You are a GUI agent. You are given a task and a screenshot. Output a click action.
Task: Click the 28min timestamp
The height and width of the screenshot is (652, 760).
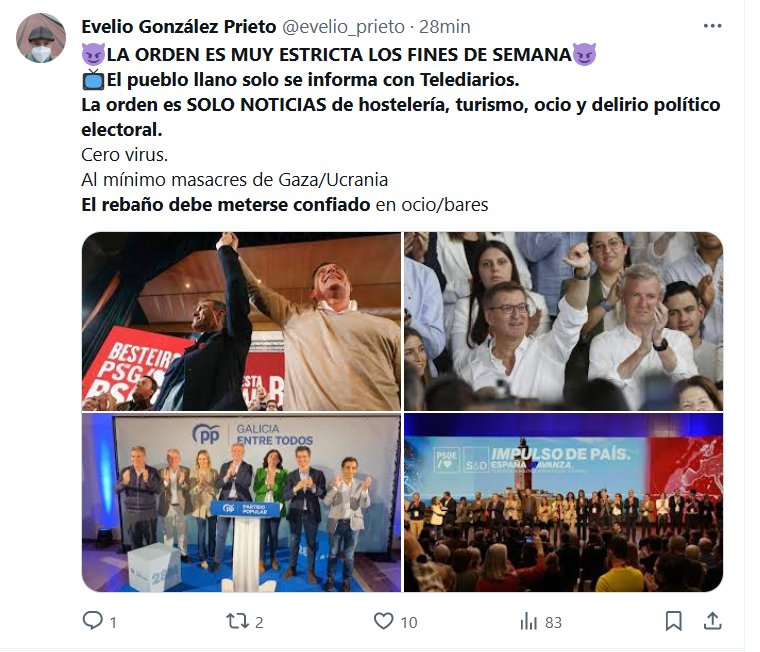click(x=444, y=27)
